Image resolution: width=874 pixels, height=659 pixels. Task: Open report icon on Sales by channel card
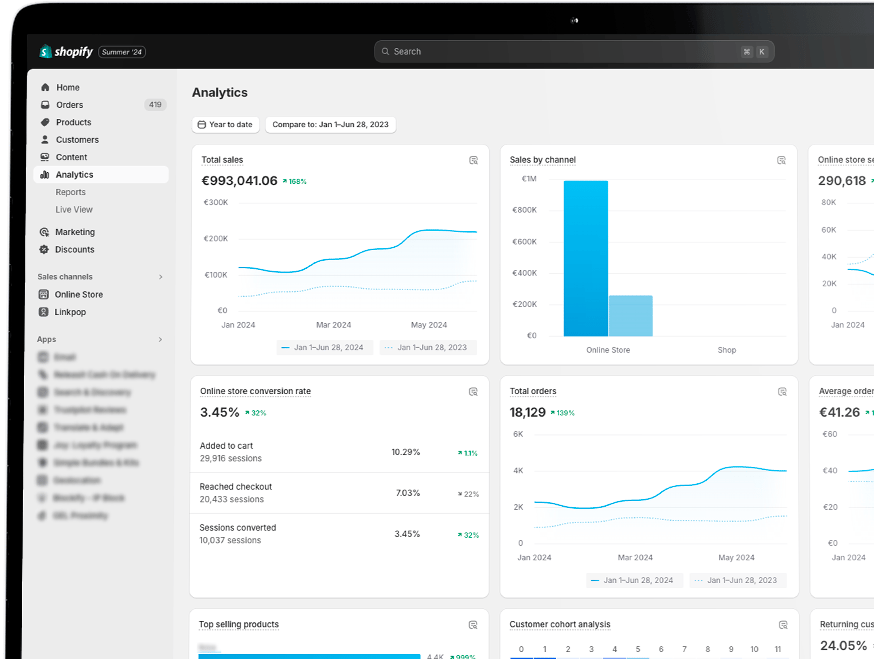pyautogui.click(x=781, y=161)
